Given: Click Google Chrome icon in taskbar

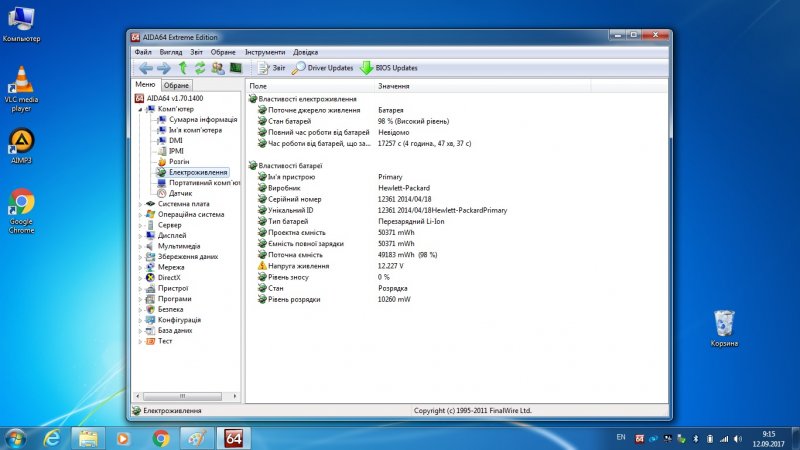Looking at the screenshot, I should [x=161, y=438].
